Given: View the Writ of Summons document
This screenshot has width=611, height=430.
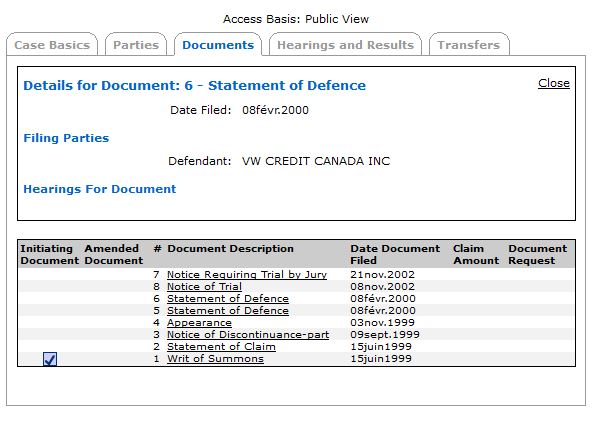Looking at the screenshot, I should 215,359.
